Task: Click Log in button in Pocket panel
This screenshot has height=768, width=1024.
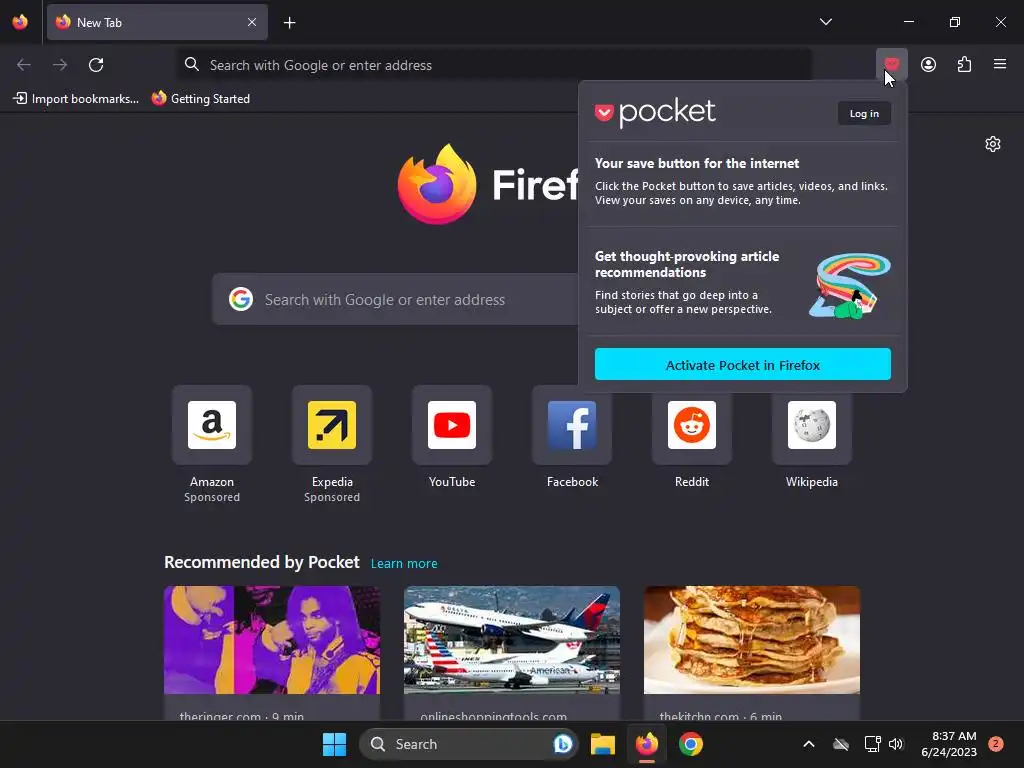Action: click(864, 114)
